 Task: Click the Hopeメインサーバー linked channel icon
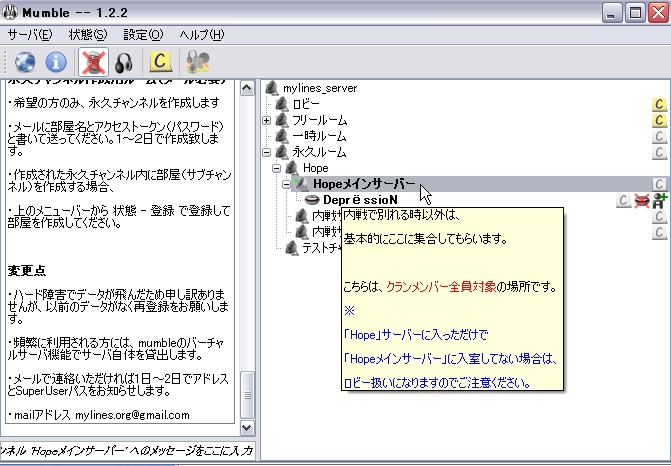point(301,184)
